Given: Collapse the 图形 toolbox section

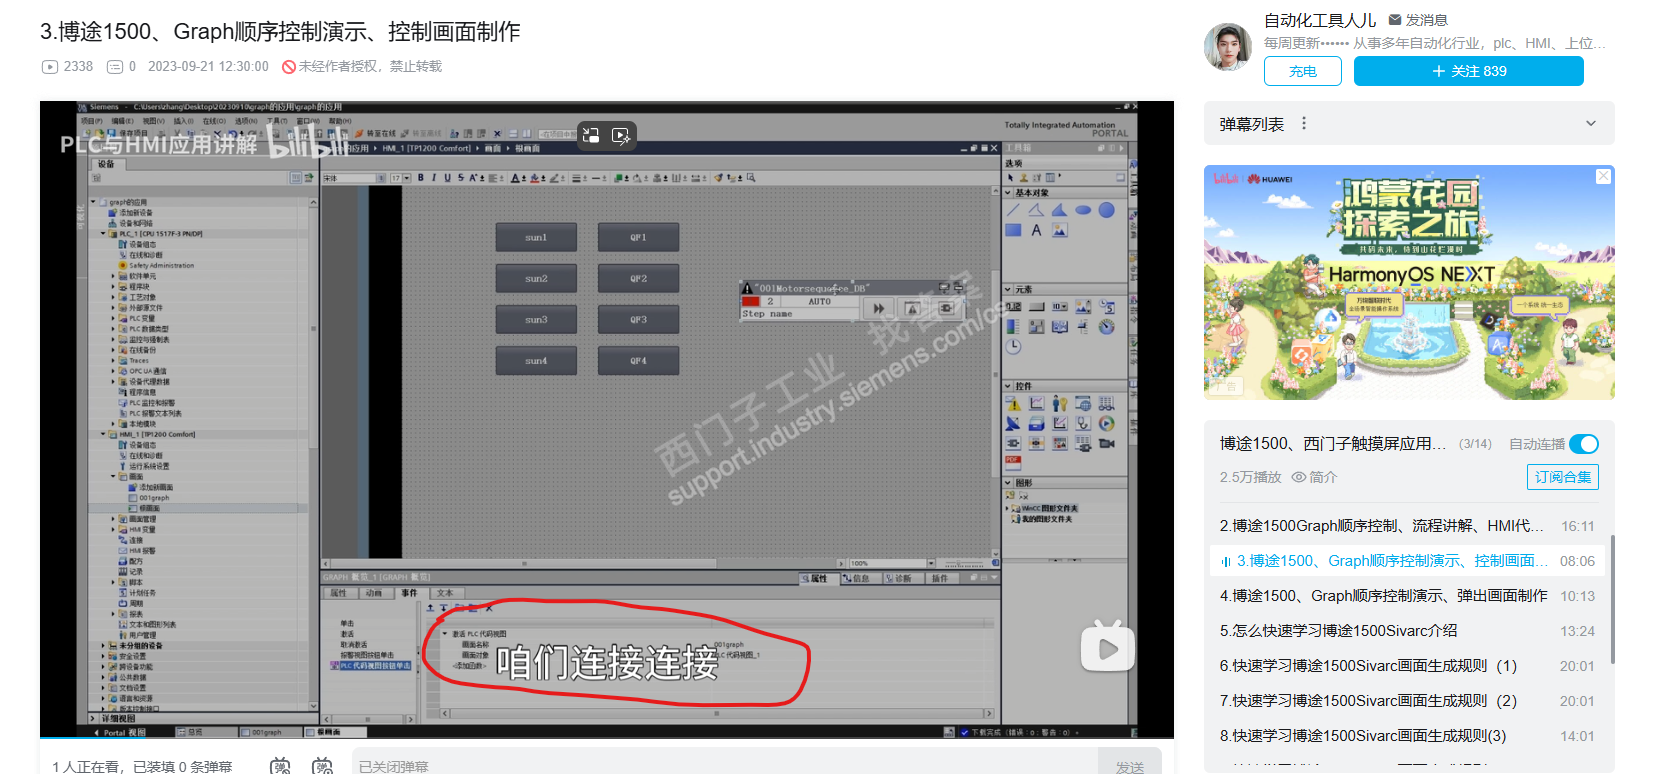Looking at the screenshot, I should 1008,483.
